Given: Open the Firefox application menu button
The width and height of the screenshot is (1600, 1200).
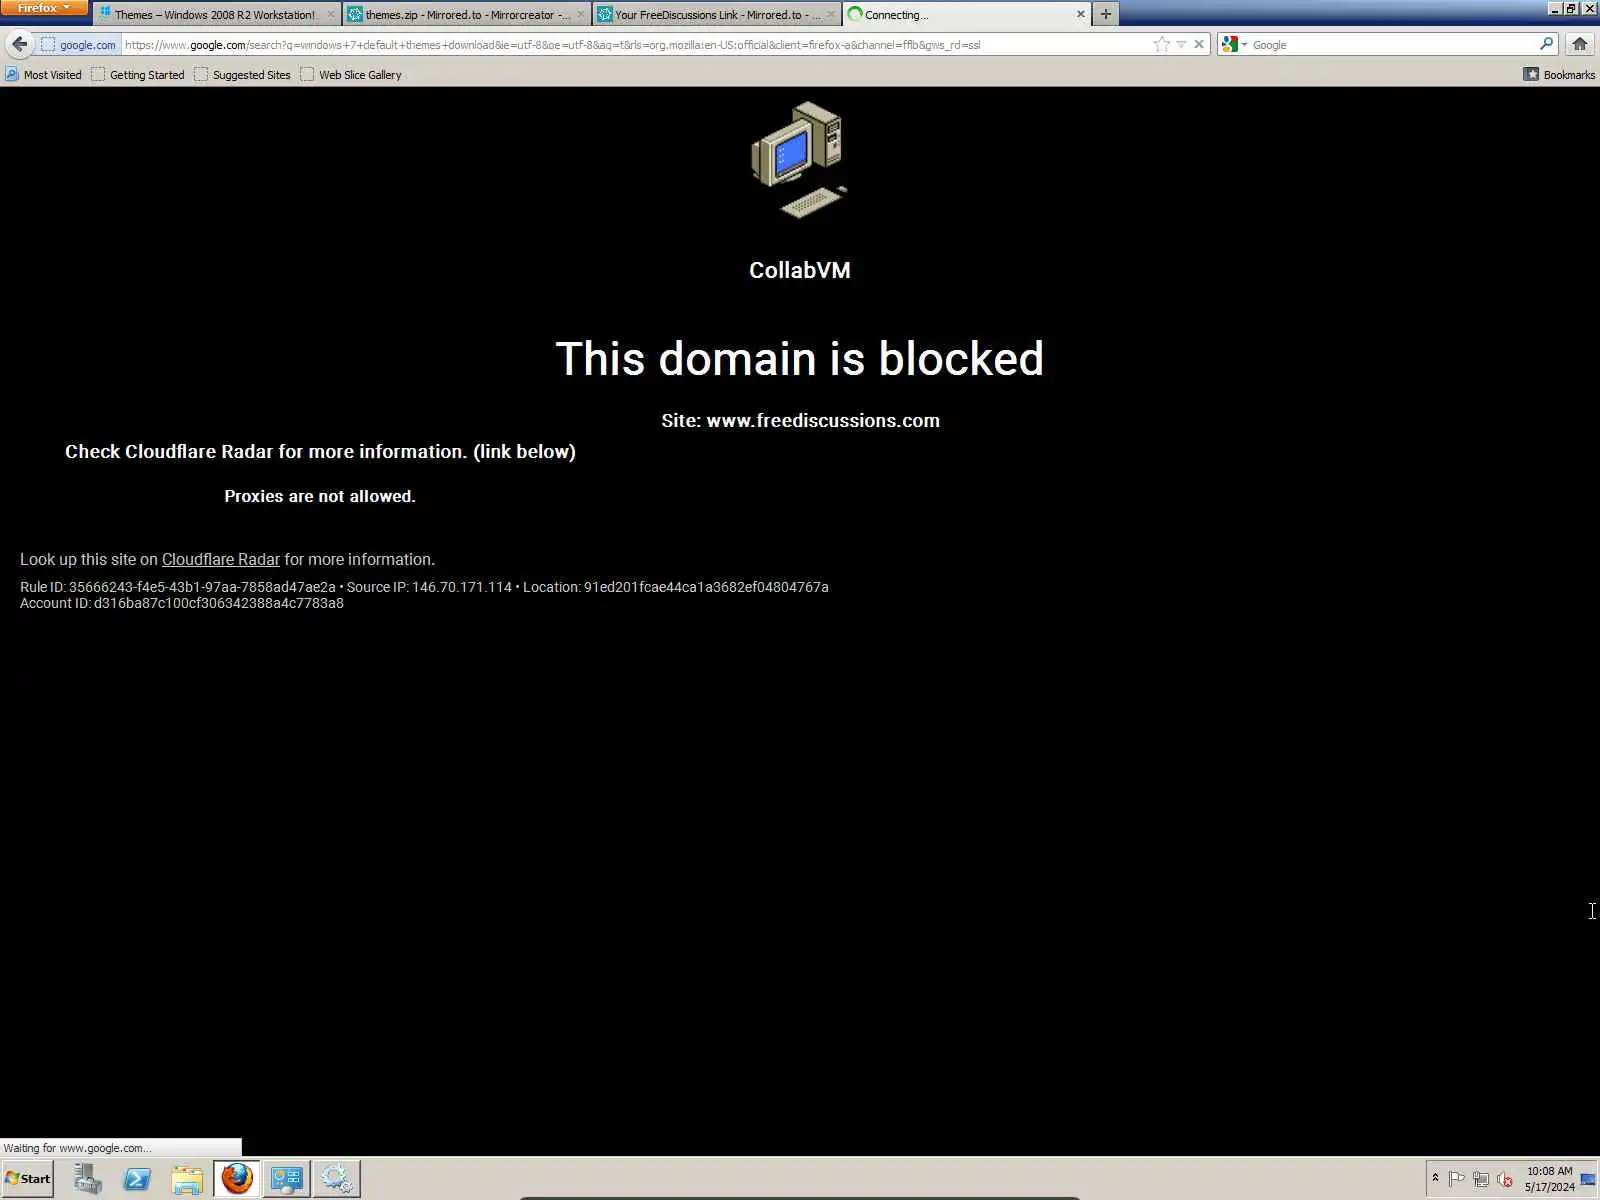Looking at the screenshot, I should point(44,8).
